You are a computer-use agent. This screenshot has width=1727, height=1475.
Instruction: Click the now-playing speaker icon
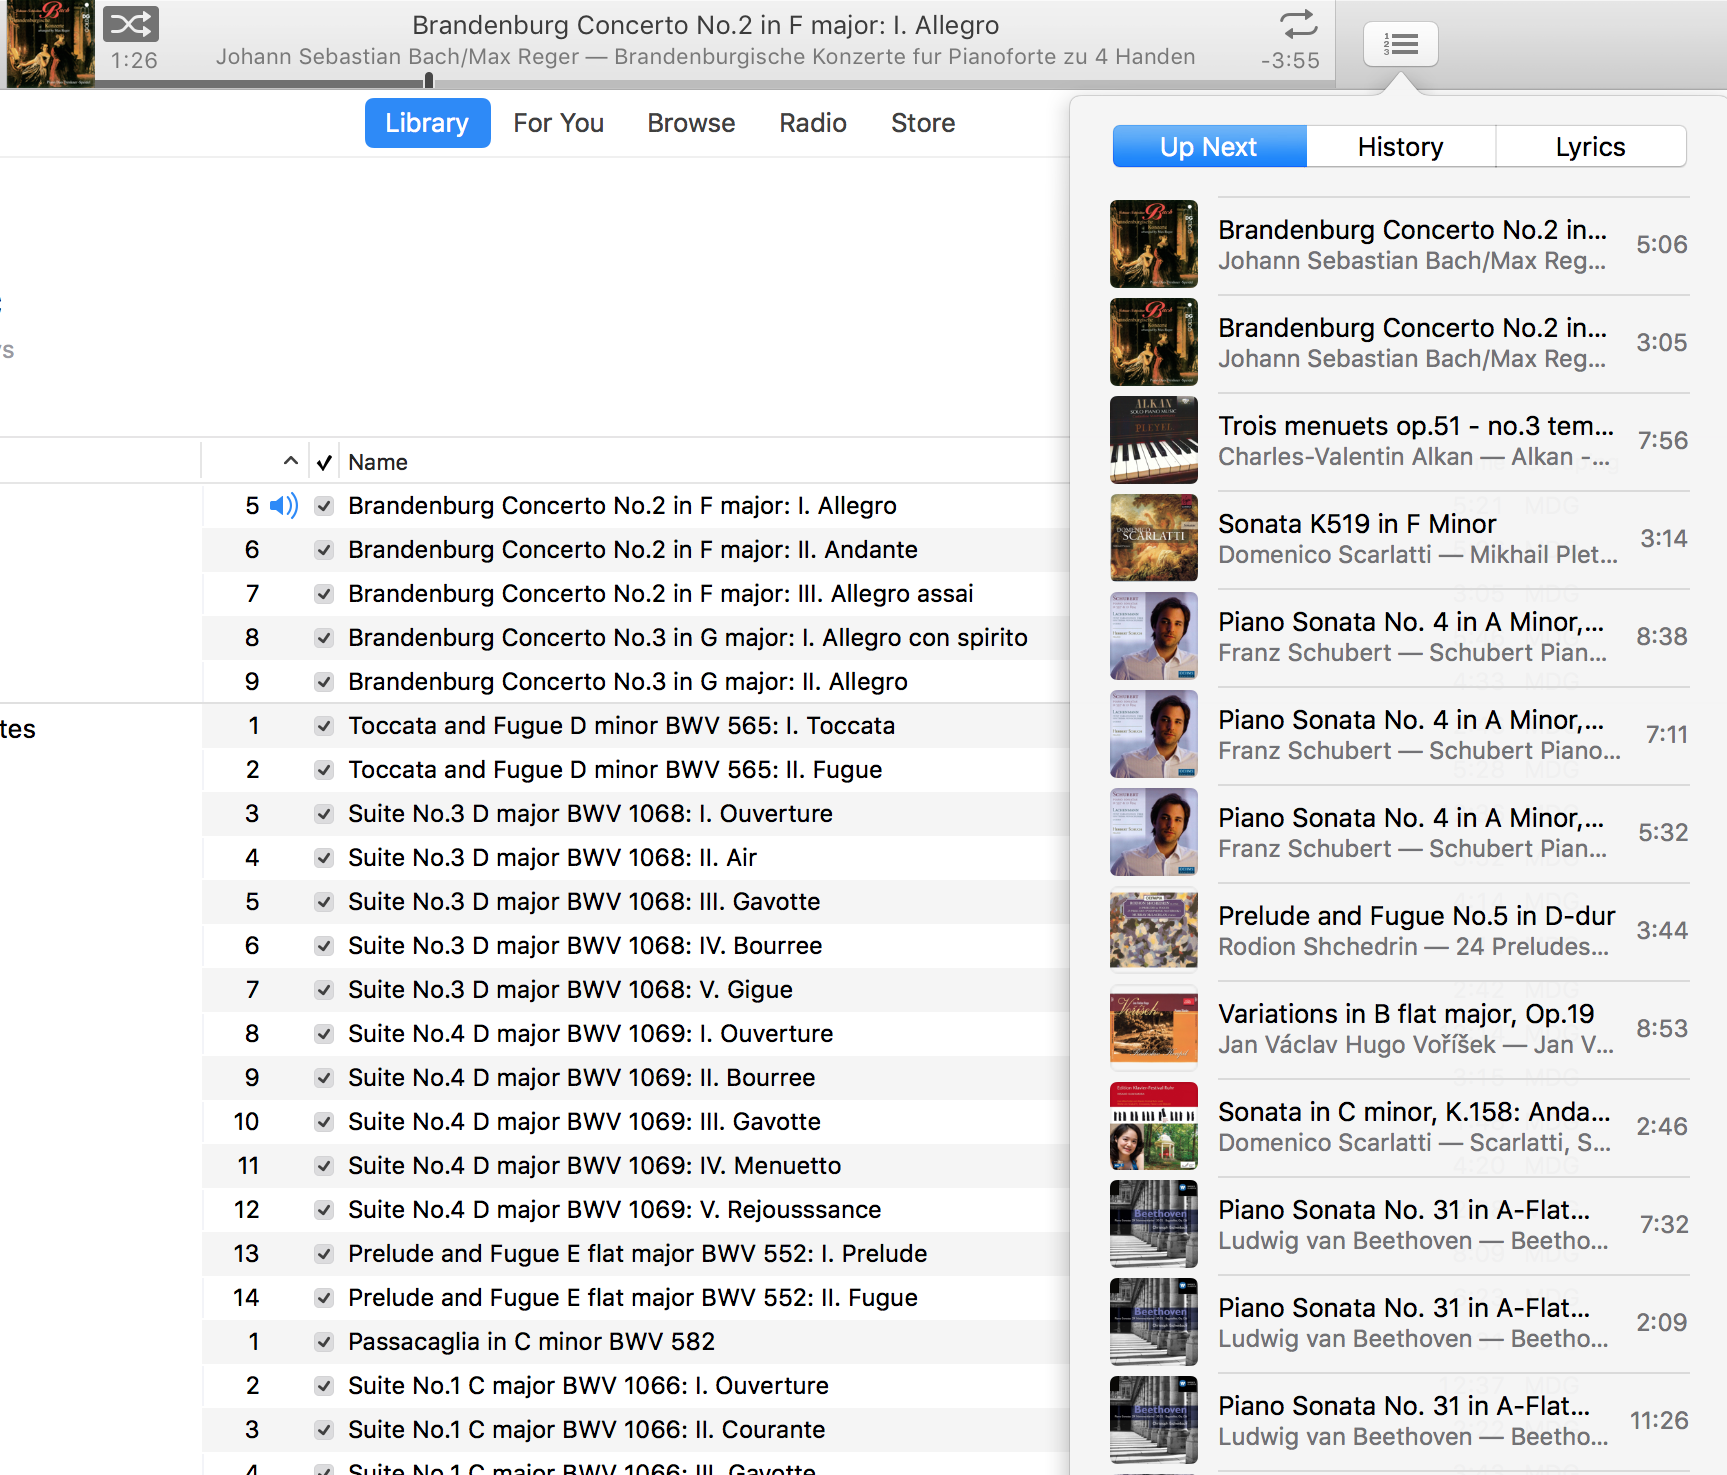click(x=284, y=505)
